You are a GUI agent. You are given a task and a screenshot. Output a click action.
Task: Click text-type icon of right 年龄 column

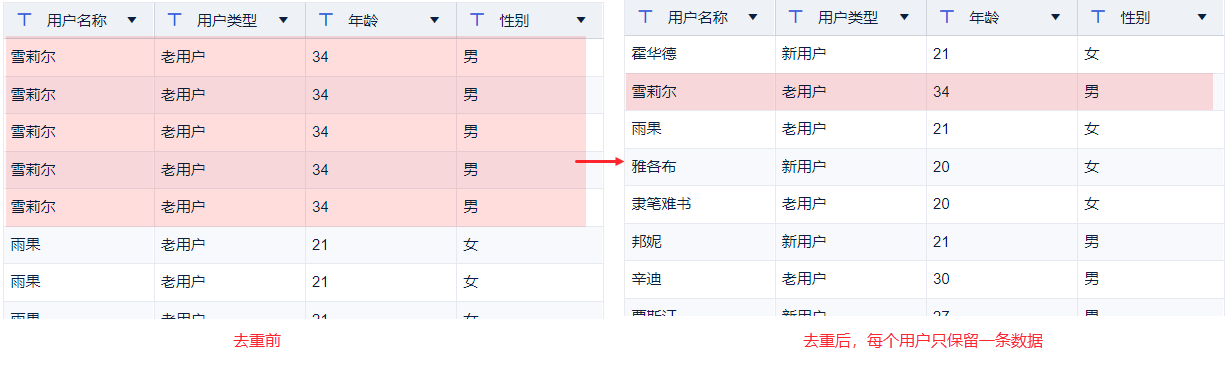tap(947, 17)
